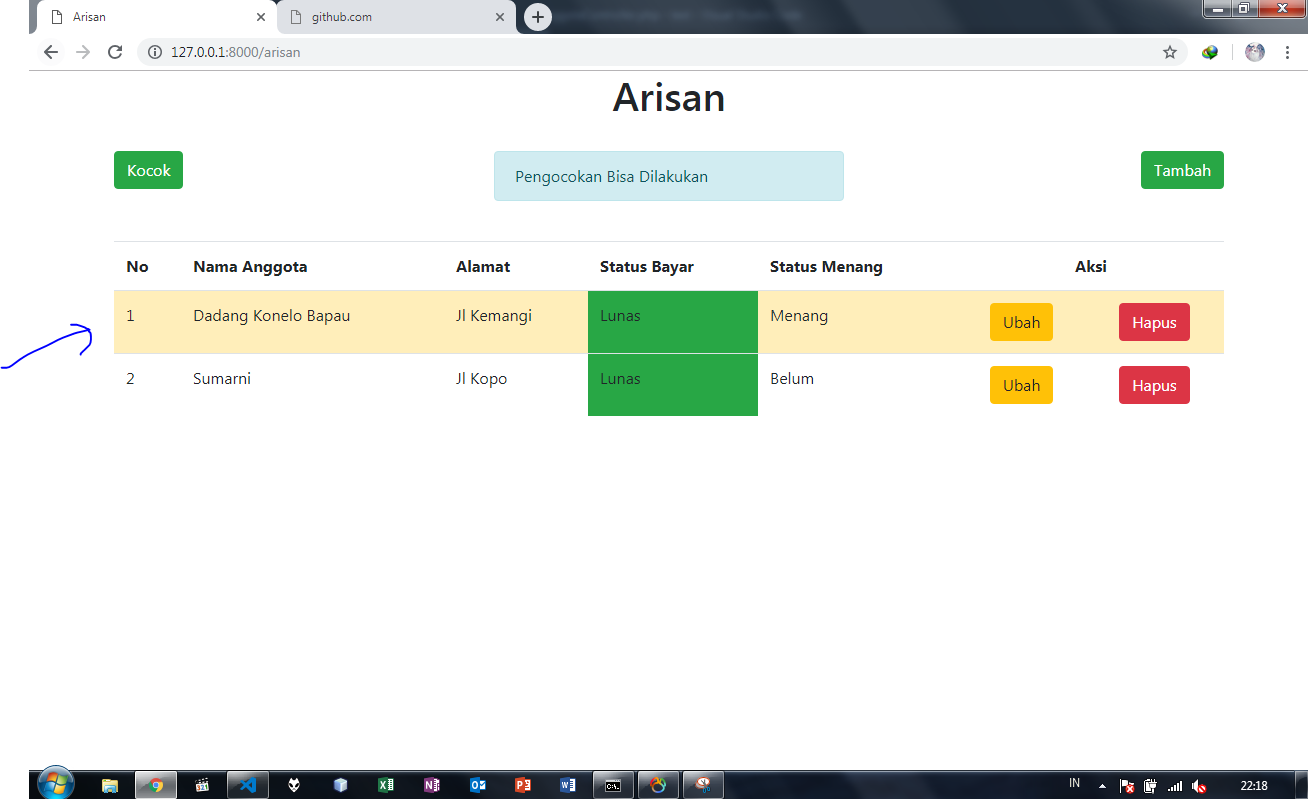Open Chrome's three-dot menu
Image resolution: width=1308 pixels, height=799 pixels.
pyautogui.click(x=1289, y=52)
